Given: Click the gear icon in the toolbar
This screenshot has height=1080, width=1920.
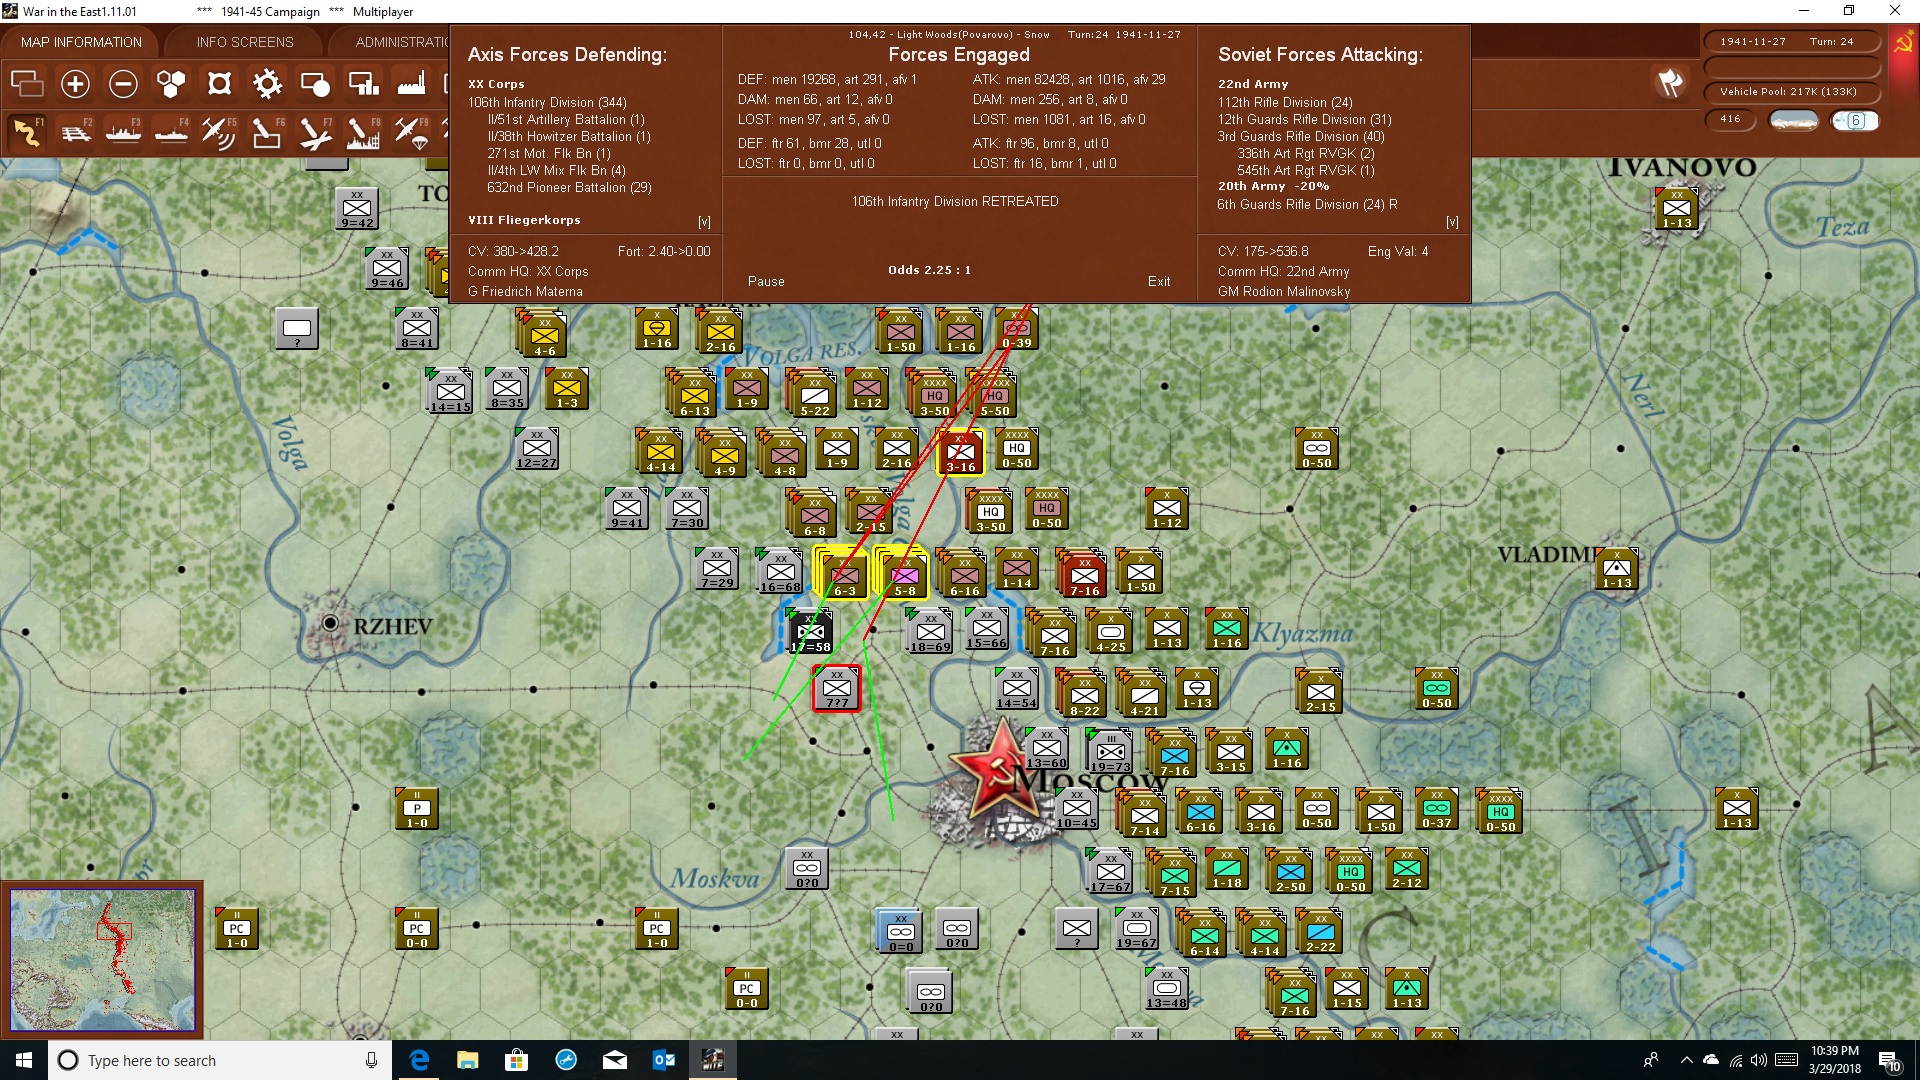Looking at the screenshot, I should coord(267,84).
